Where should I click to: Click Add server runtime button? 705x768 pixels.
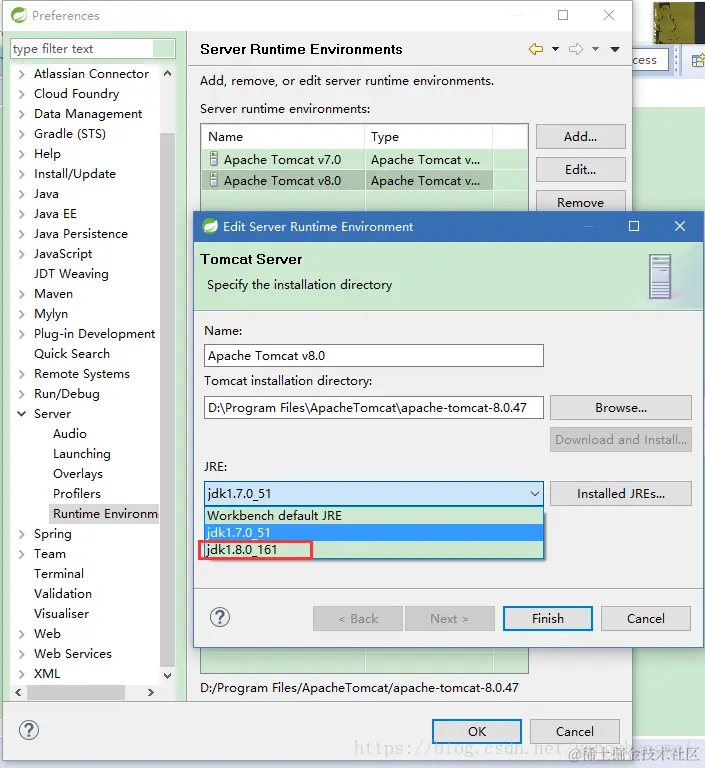click(581, 137)
